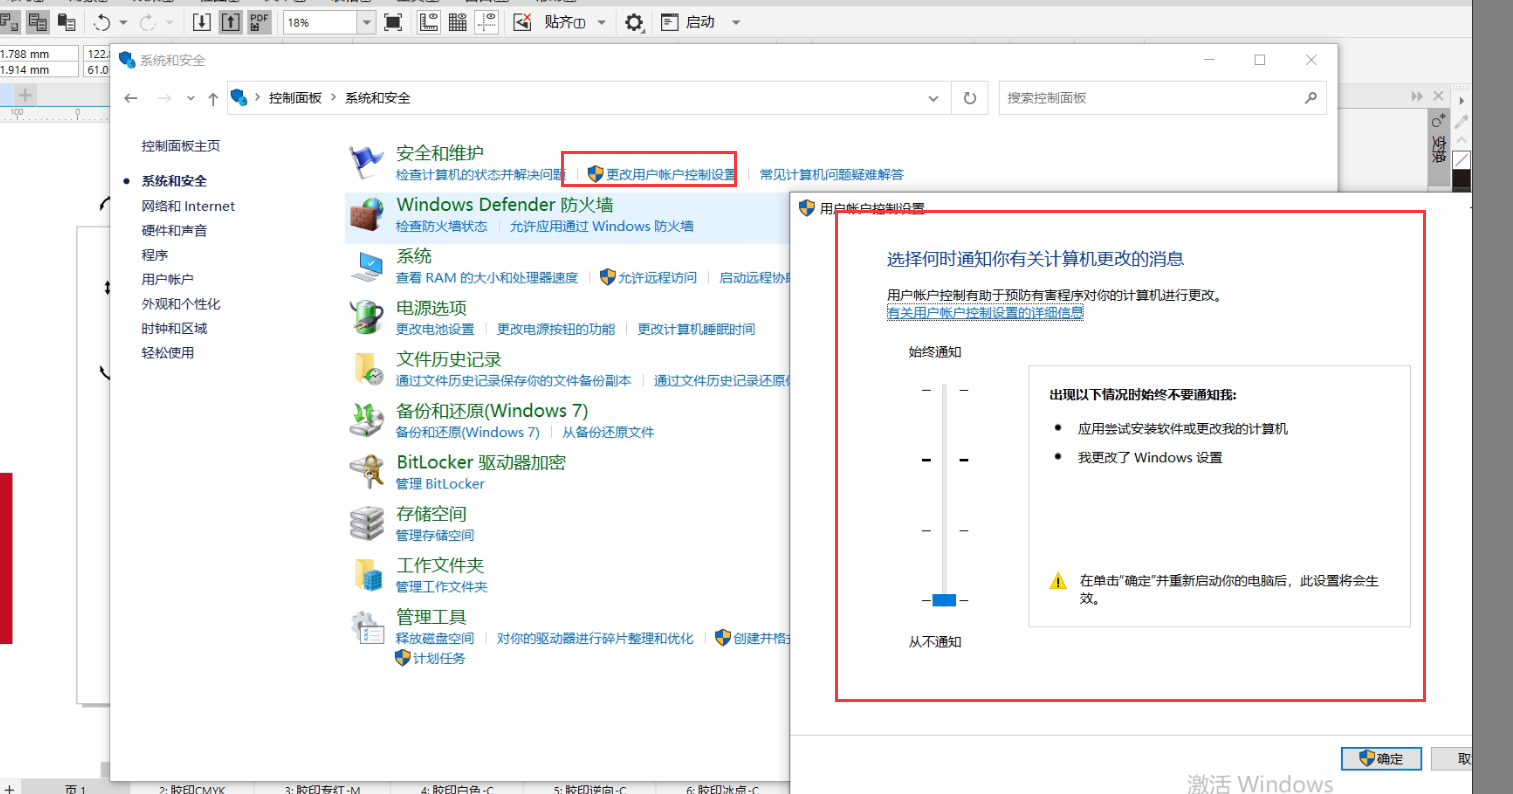The image size is (1513, 794).
Task: Click the full-screen preview icon
Action: pyautogui.click(x=393, y=22)
